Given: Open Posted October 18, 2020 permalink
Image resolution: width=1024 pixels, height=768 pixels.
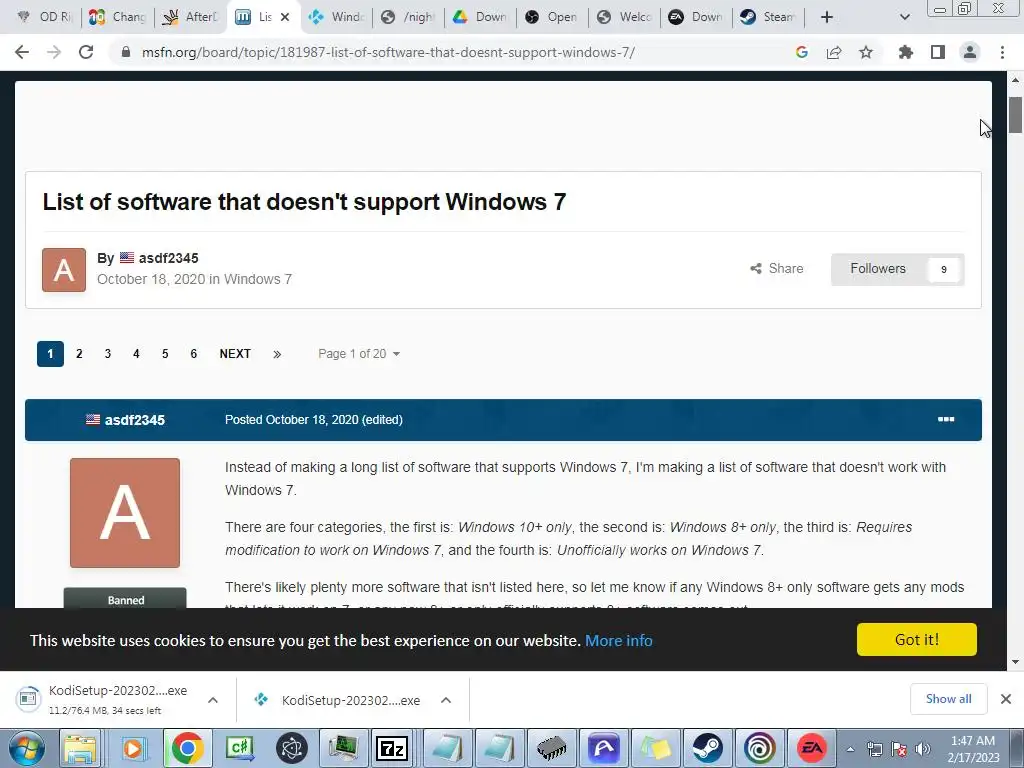Looking at the screenshot, I should (x=292, y=420).
